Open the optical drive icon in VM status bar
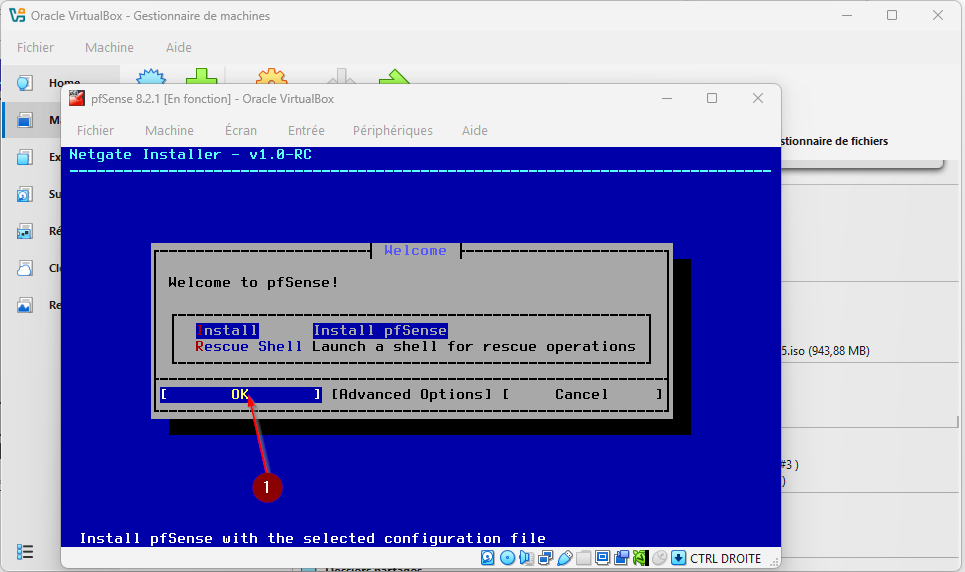The width and height of the screenshot is (965, 572). [507, 558]
